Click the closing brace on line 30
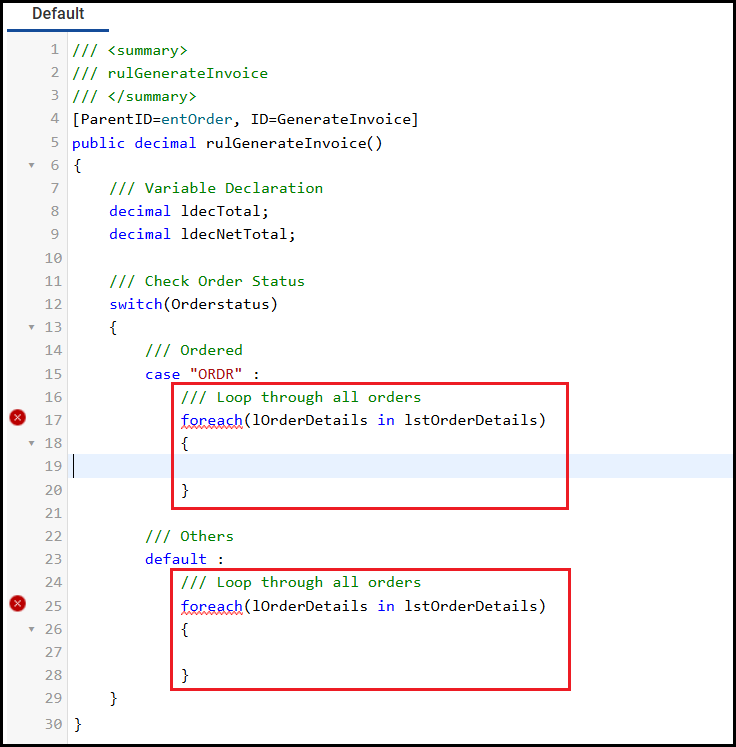736x747 pixels. coord(78,725)
